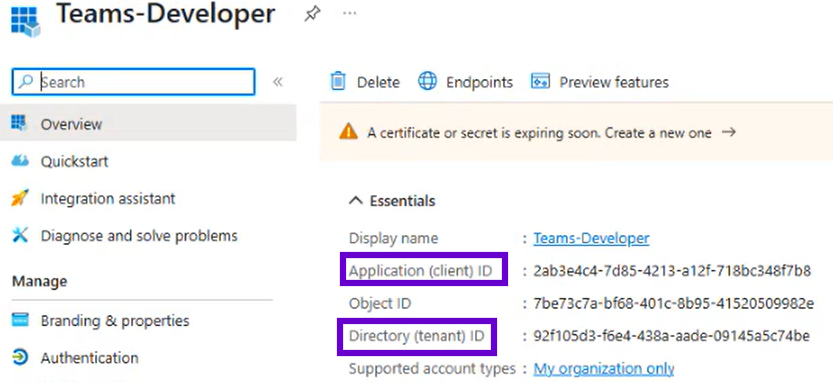This screenshot has height=383, width=833.
Task: Click the Directory (tenant) ID label
Action: click(x=417, y=336)
